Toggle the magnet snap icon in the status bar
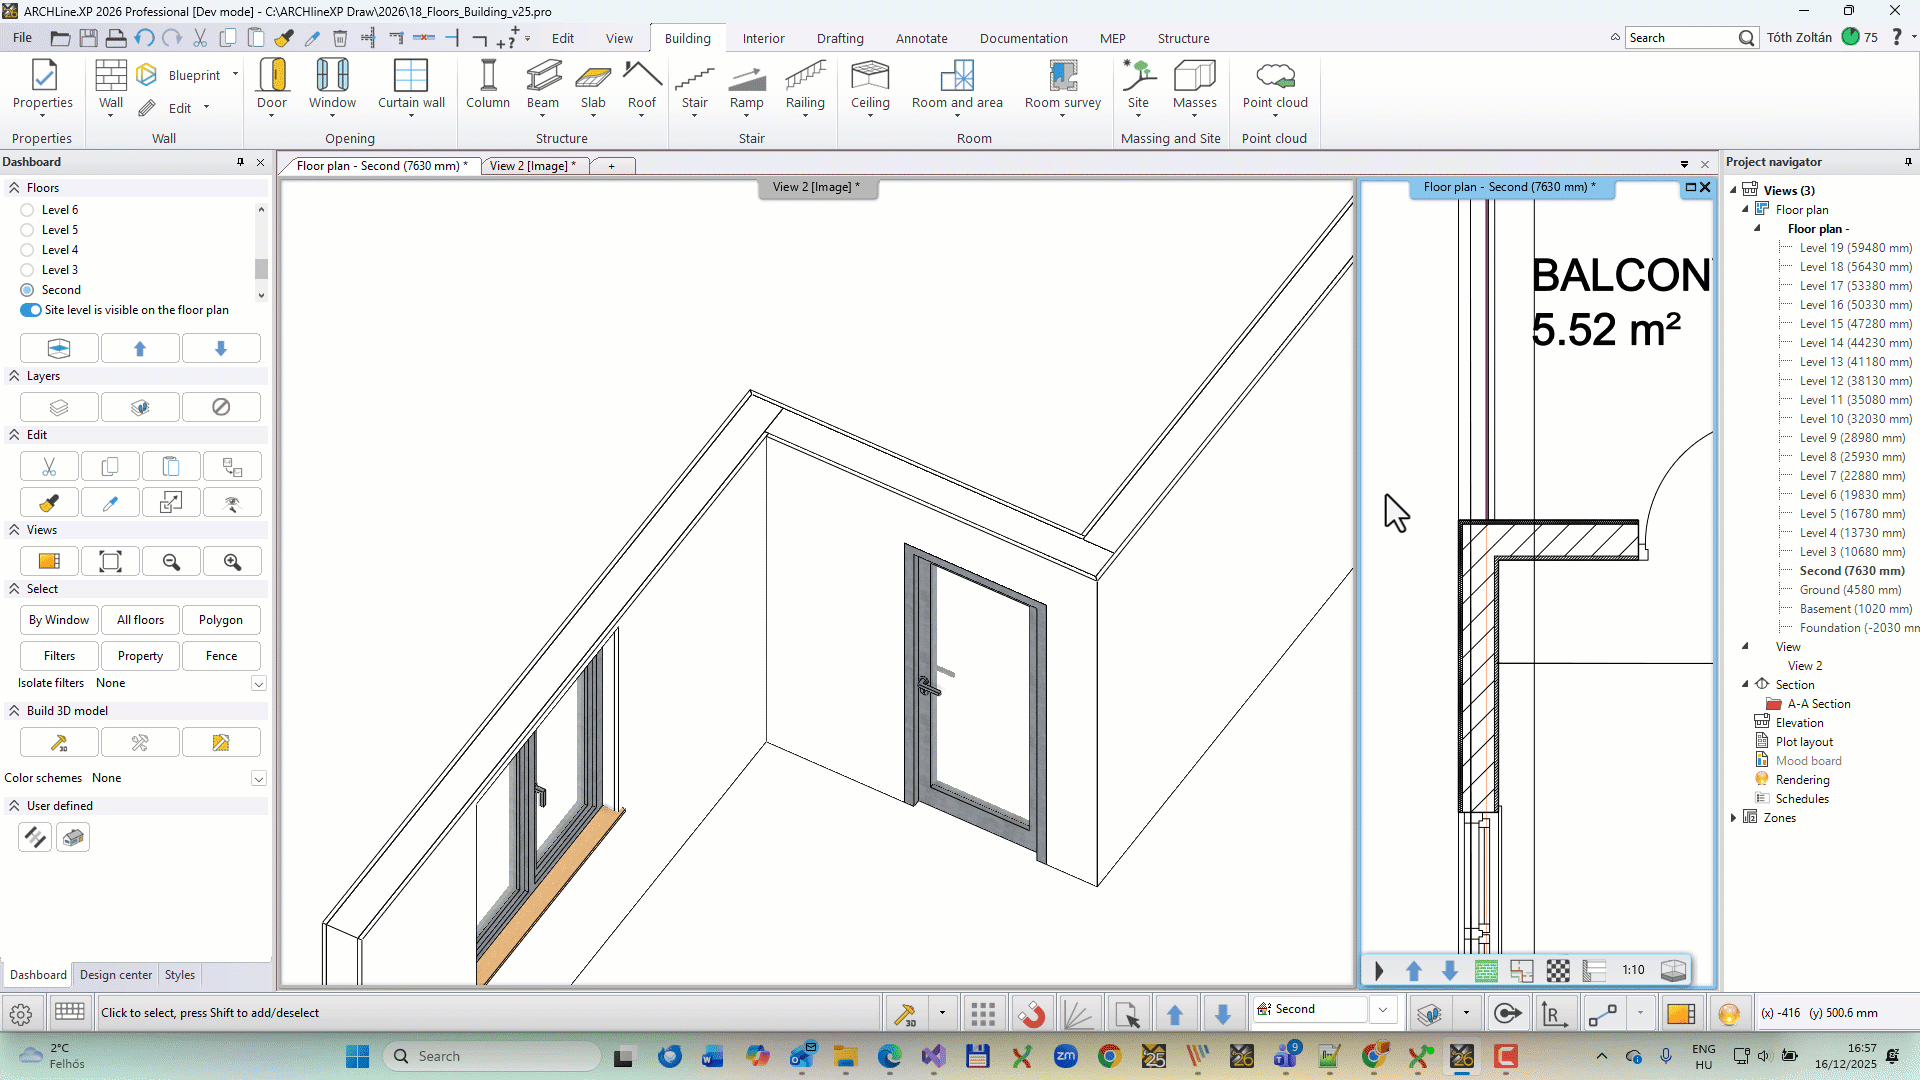 click(1032, 1012)
